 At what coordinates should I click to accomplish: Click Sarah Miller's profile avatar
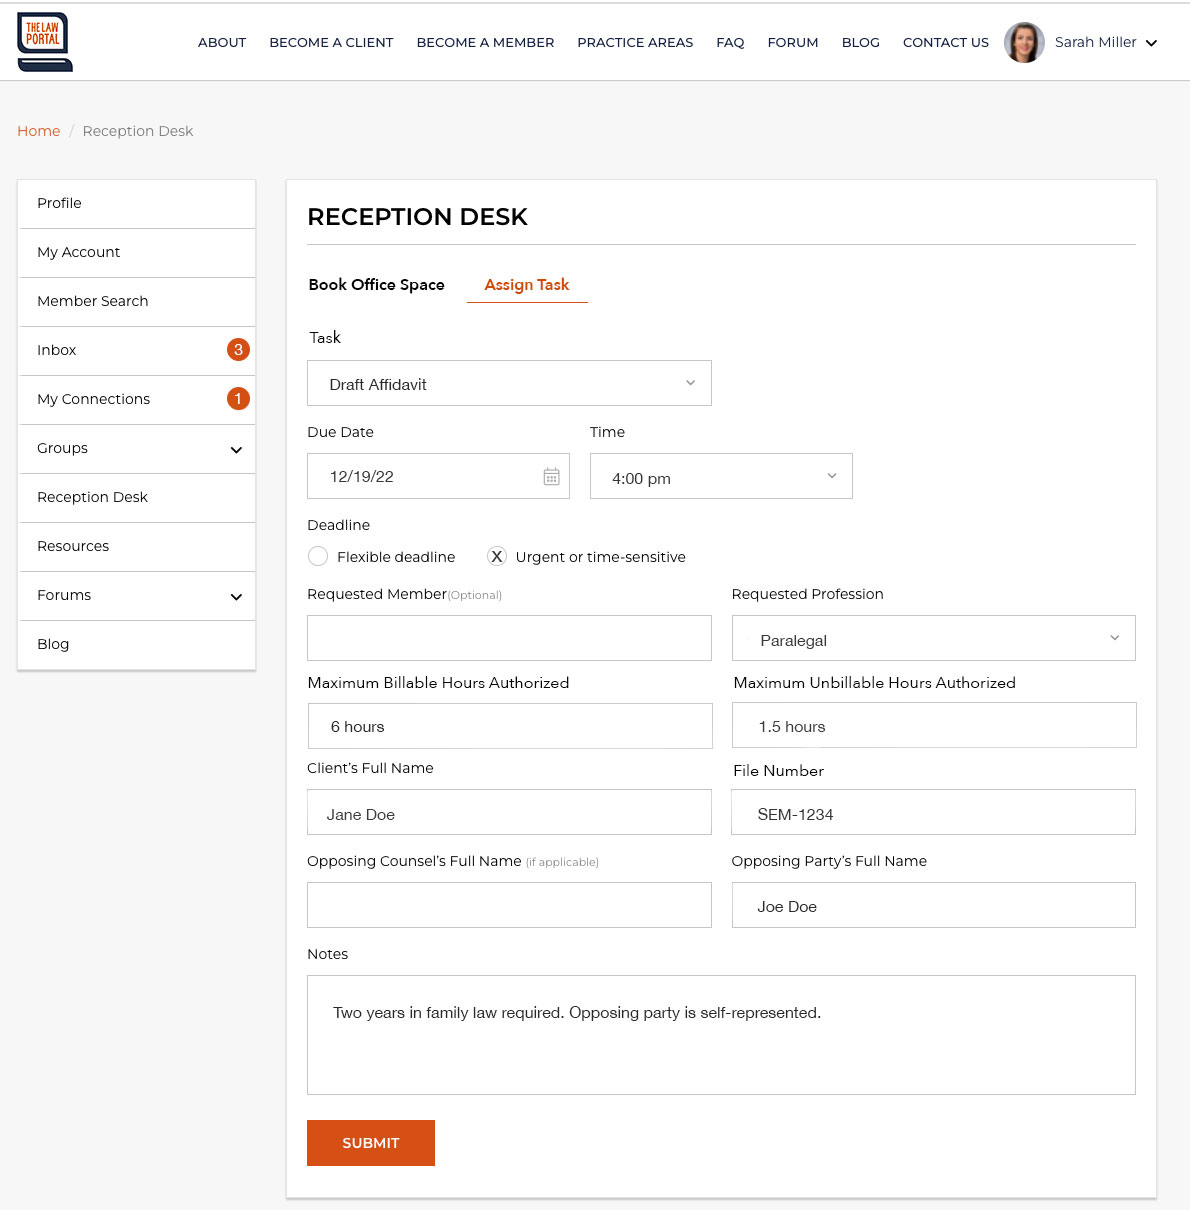[1024, 43]
